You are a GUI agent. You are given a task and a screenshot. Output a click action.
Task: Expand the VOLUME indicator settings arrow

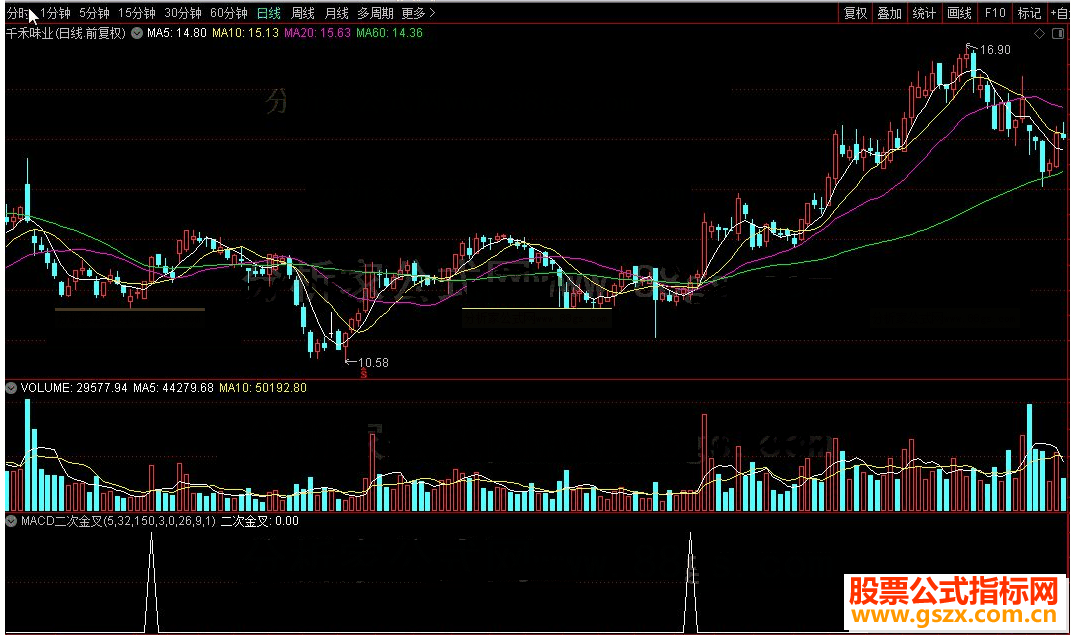tap(11, 388)
